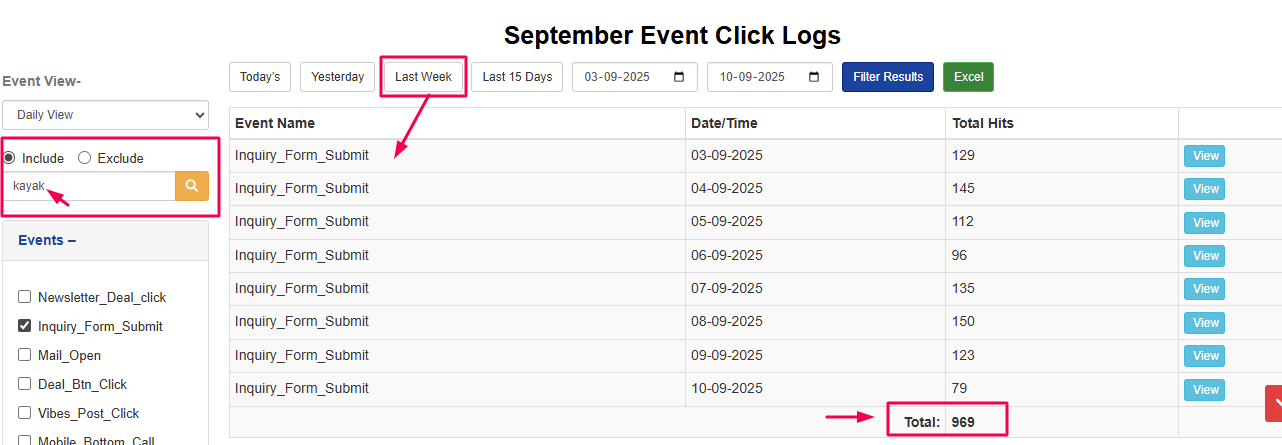Viewport: 1282px width, 445px height.
Task: Choose the Last Week date range
Action: (x=423, y=77)
